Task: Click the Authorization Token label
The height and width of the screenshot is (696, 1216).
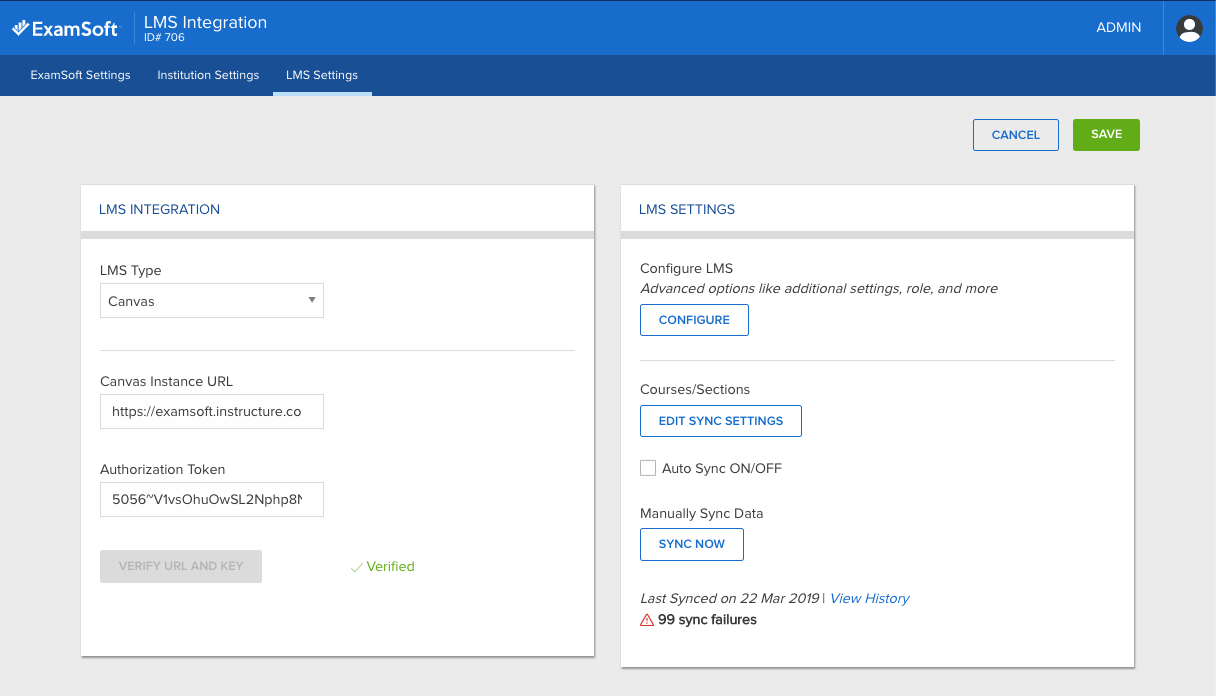Action: point(162,469)
